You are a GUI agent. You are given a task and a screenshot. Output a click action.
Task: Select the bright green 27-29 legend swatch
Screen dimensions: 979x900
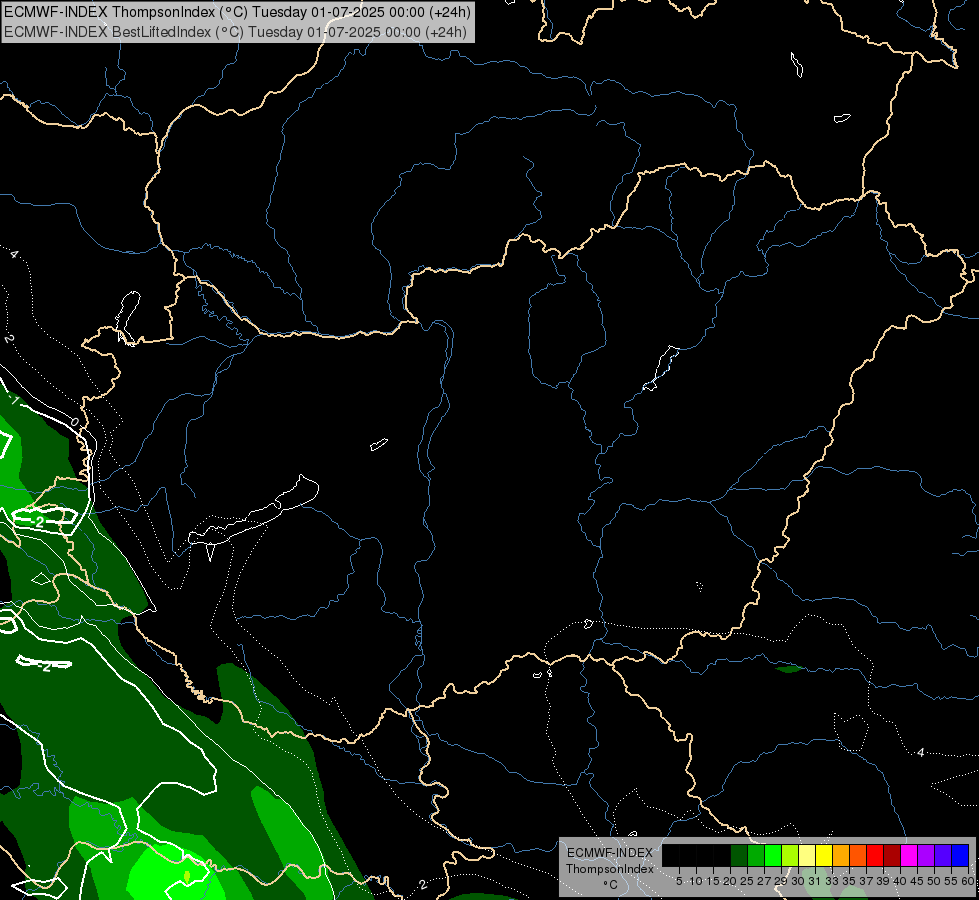773,855
